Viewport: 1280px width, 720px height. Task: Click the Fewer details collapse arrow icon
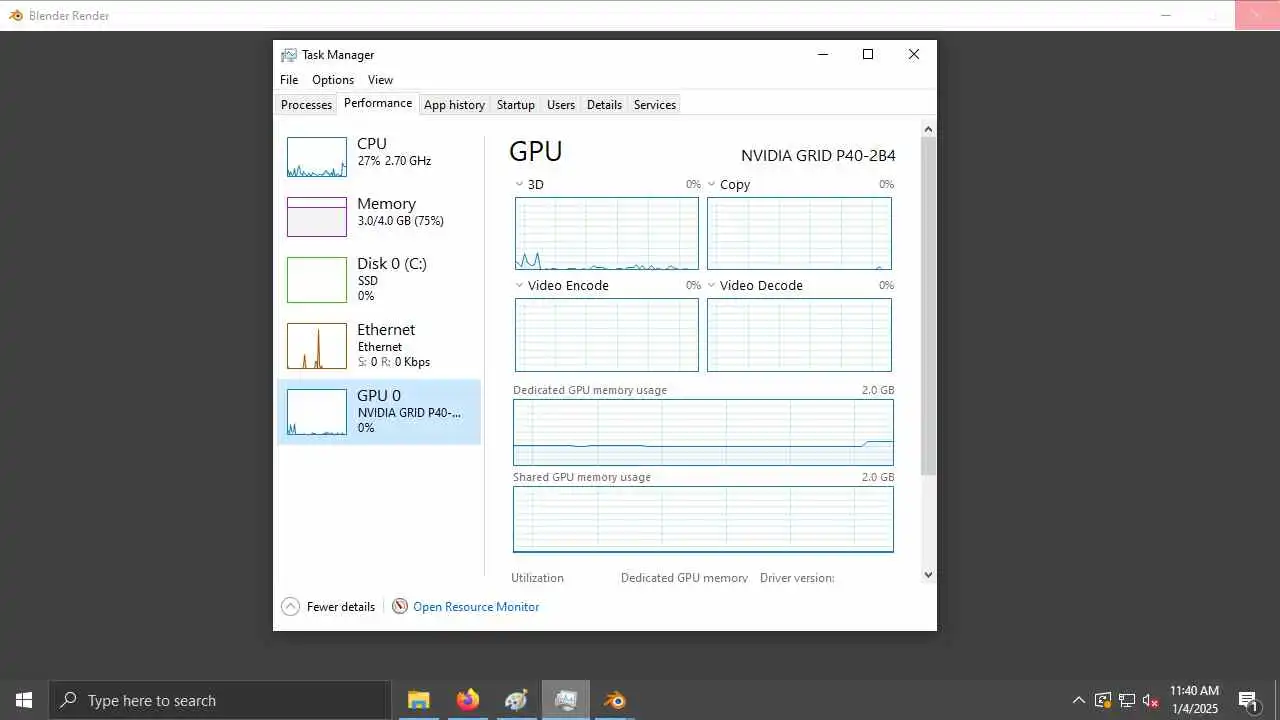(x=290, y=607)
